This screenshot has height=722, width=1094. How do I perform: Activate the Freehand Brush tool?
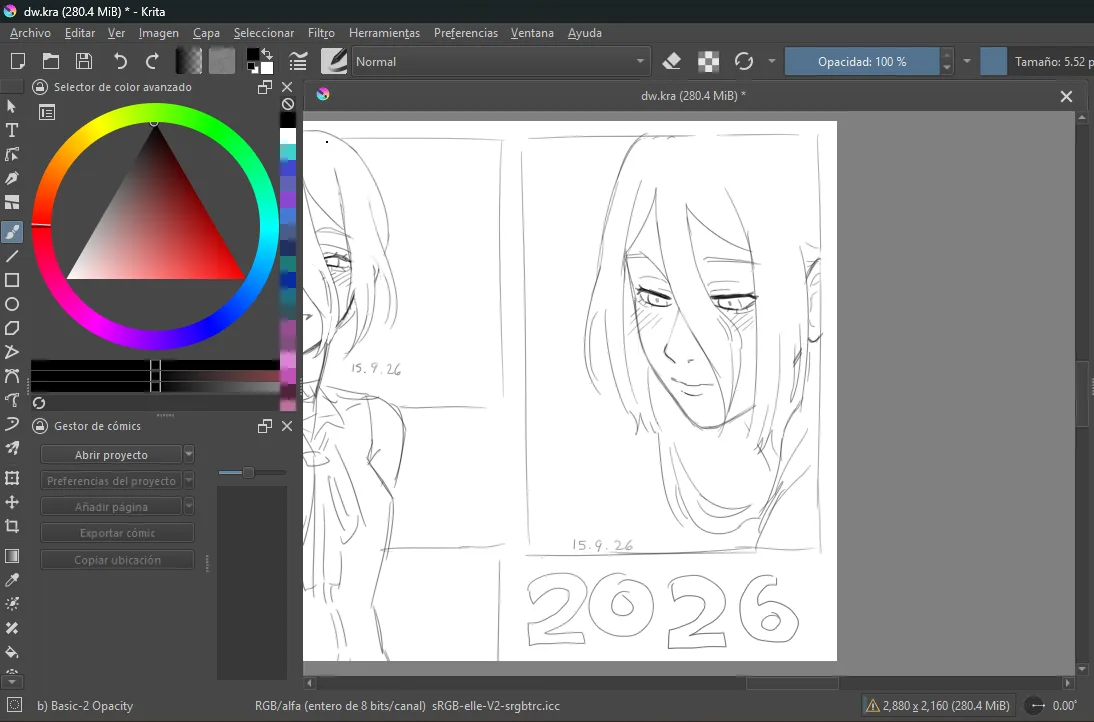[12, 232]
